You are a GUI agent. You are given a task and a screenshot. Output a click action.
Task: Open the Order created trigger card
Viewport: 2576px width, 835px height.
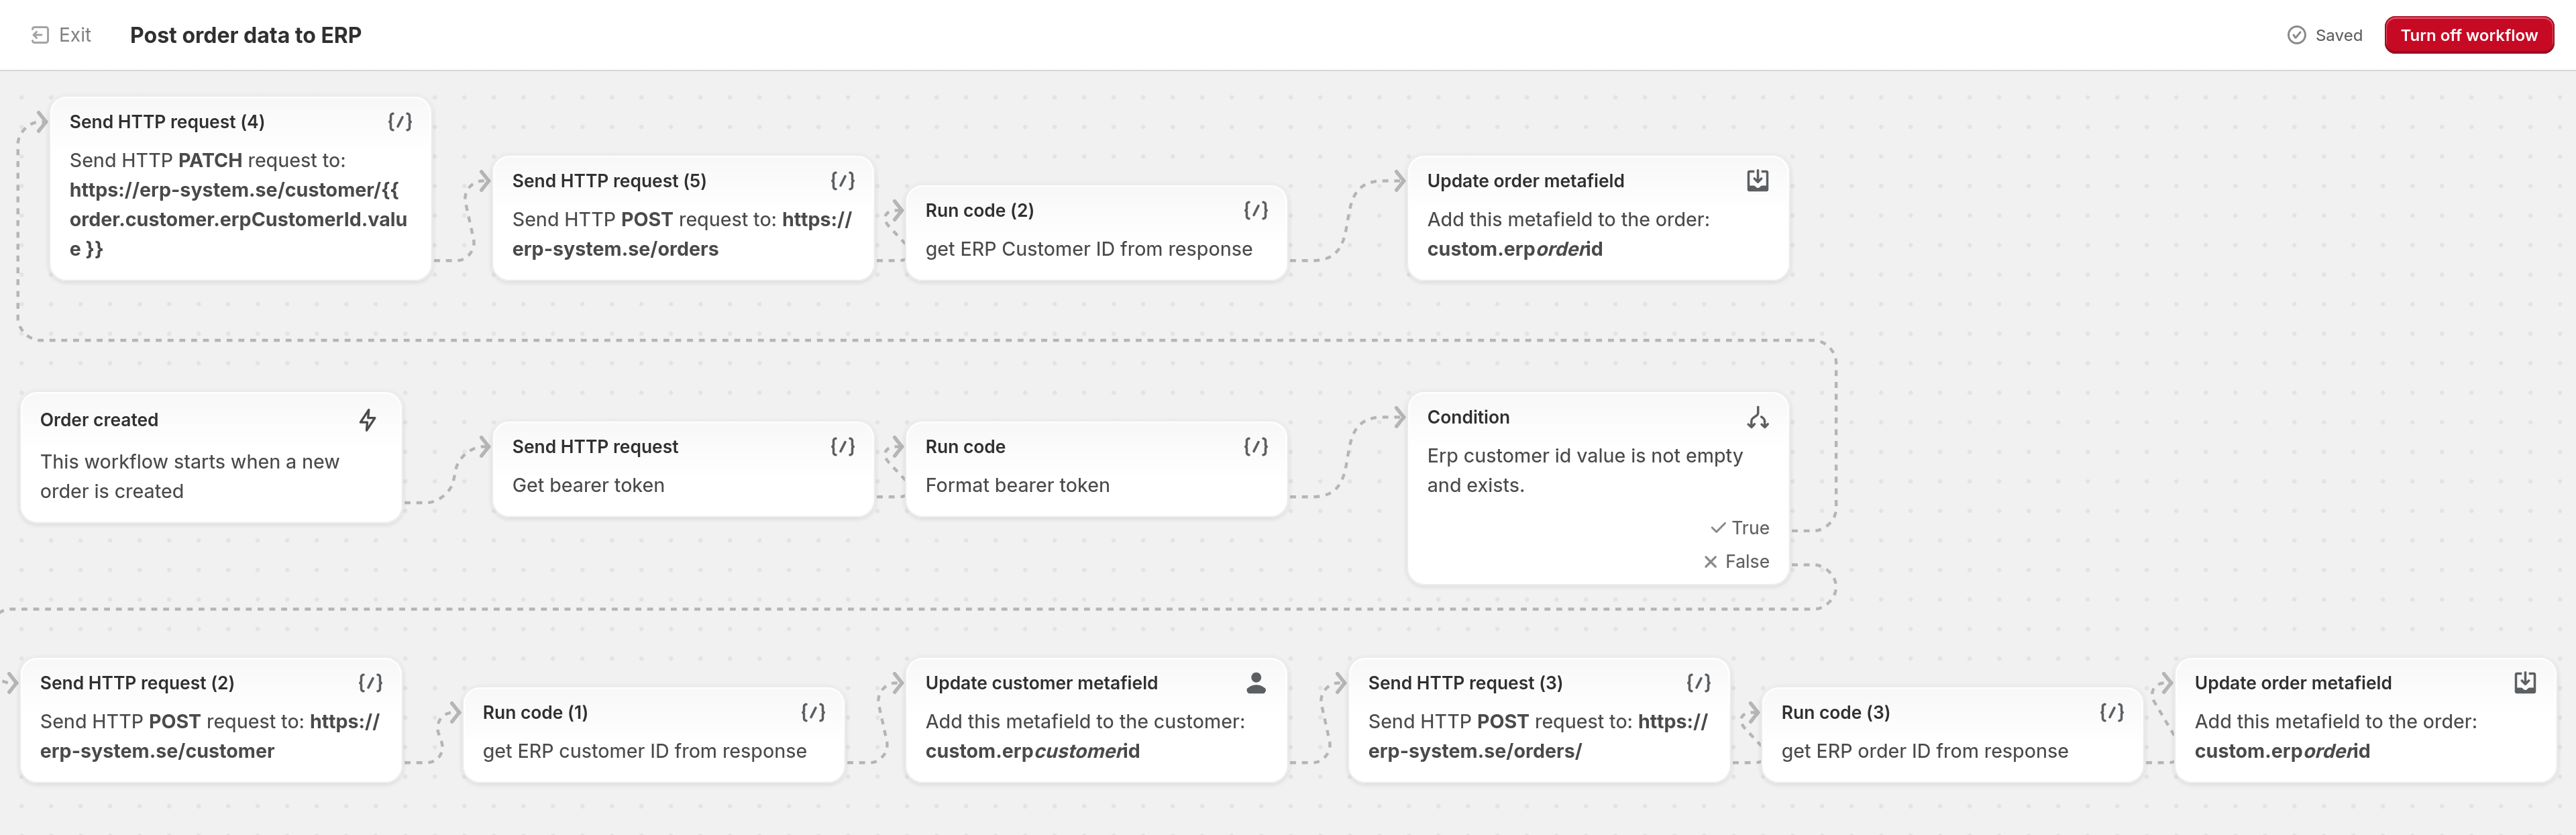[210, 455]
